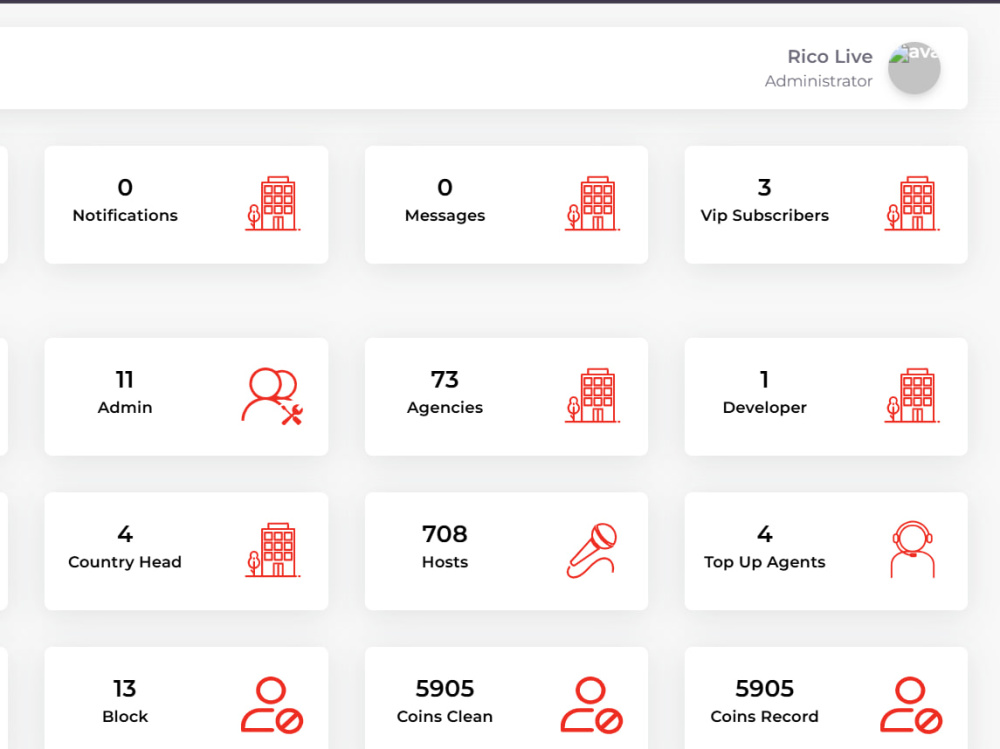1000x749 pixels.
Task: Click the Block label text
Action: [125, 716]
